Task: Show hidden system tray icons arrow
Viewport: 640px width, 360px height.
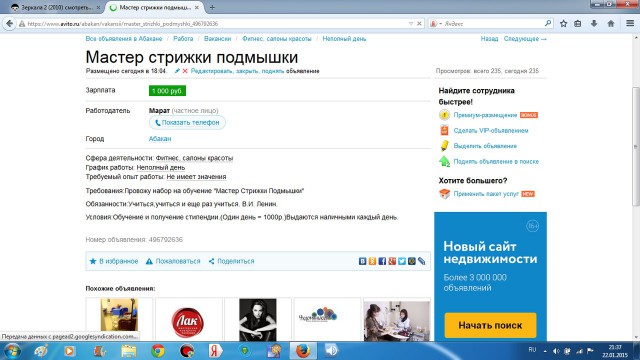Action: click(x=545, y=351)
